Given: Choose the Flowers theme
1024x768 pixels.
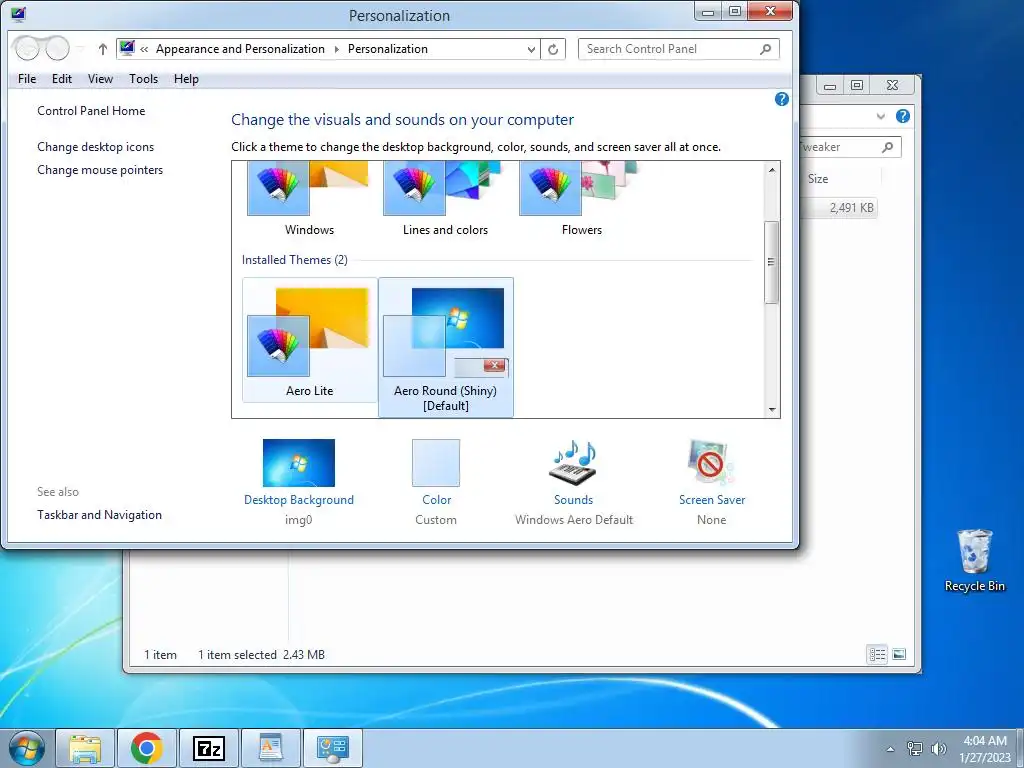Looking at the screenshot, I should coord(581,200).
